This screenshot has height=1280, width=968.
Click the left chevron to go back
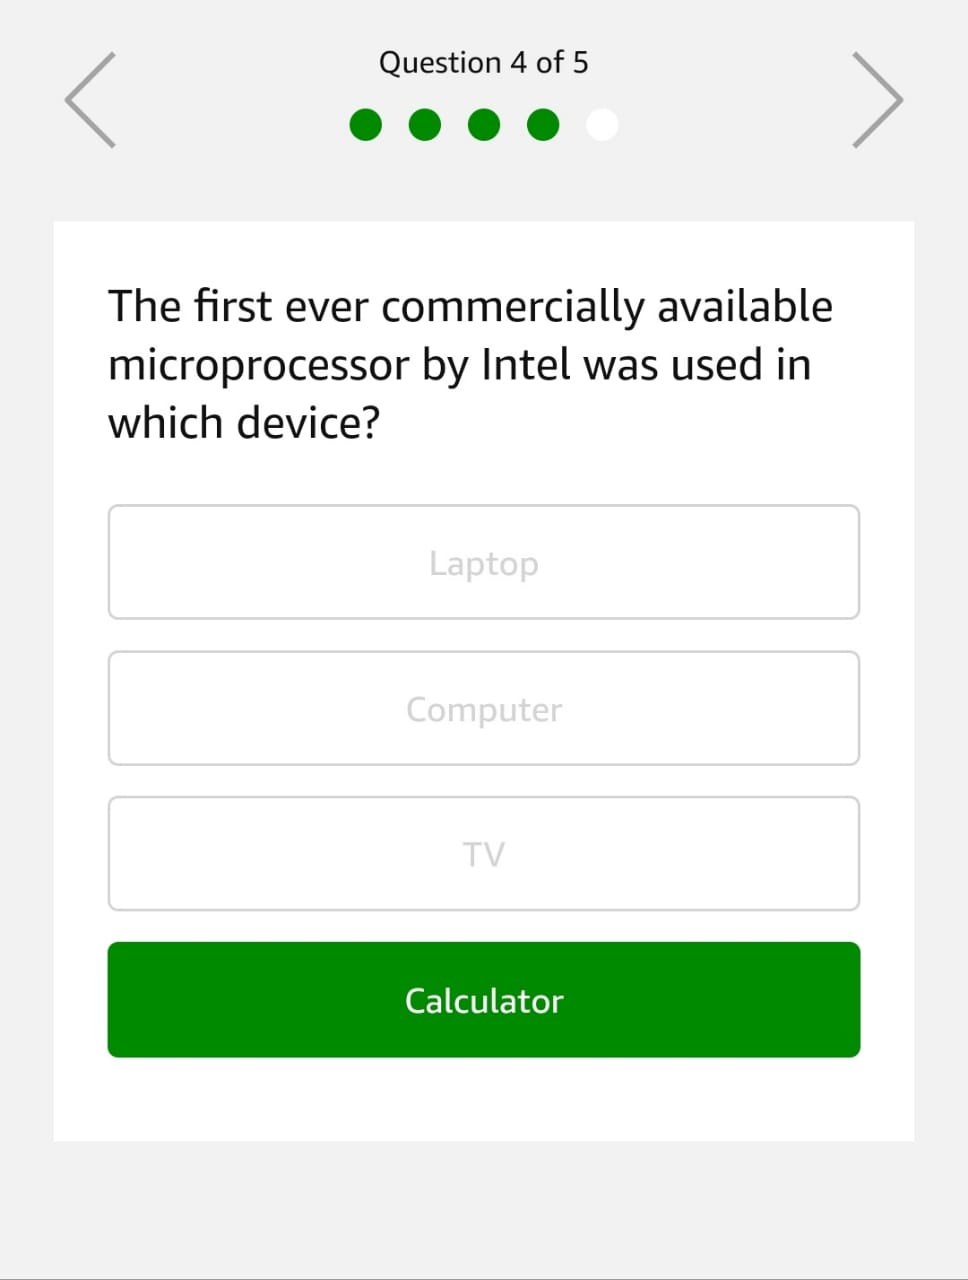pos(89,99)
